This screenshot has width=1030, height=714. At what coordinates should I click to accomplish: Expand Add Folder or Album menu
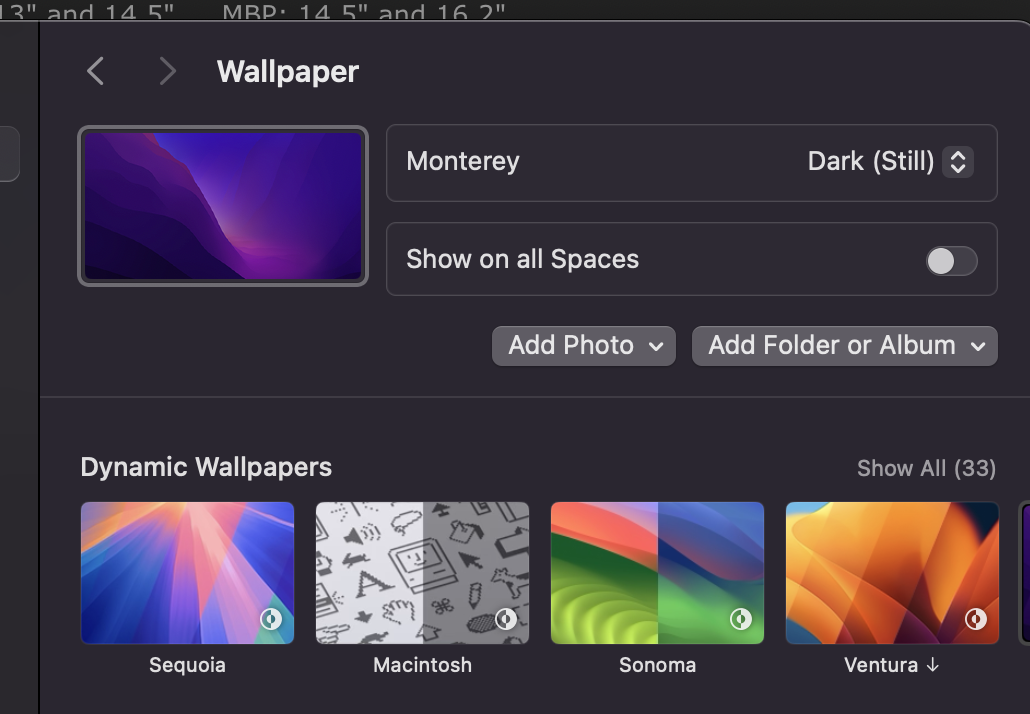pos(844,346)
